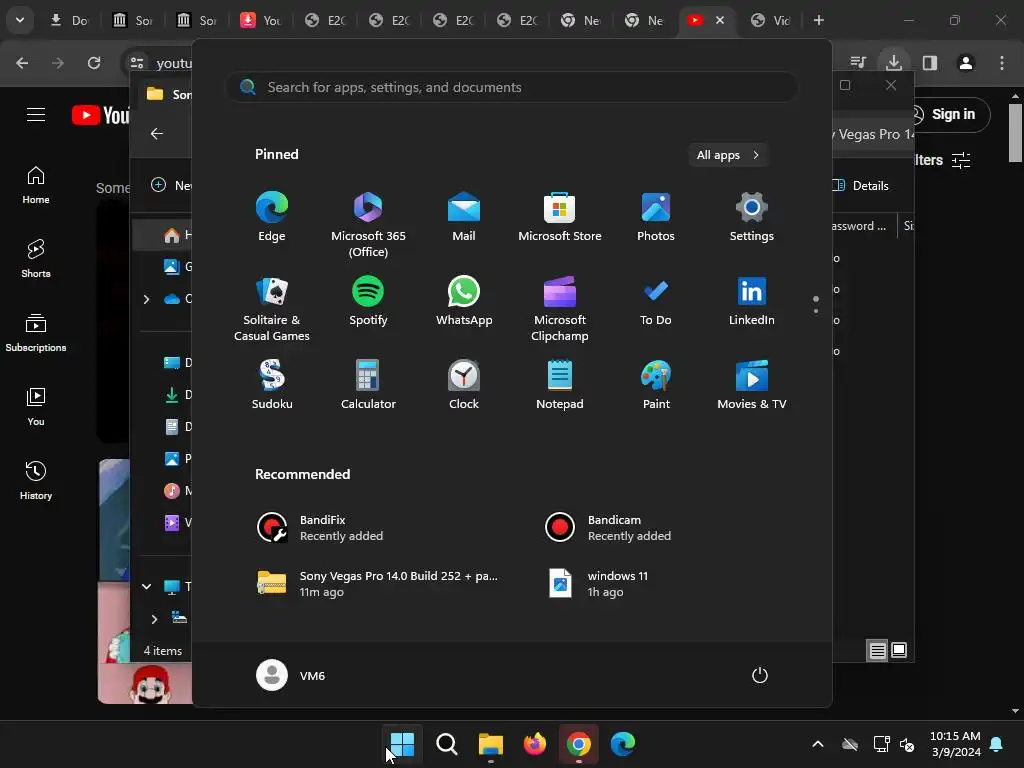Viewport: 1024px width, 768px height.
Task: Open VM6 user account menu
Action: click(x=291, y=675)
